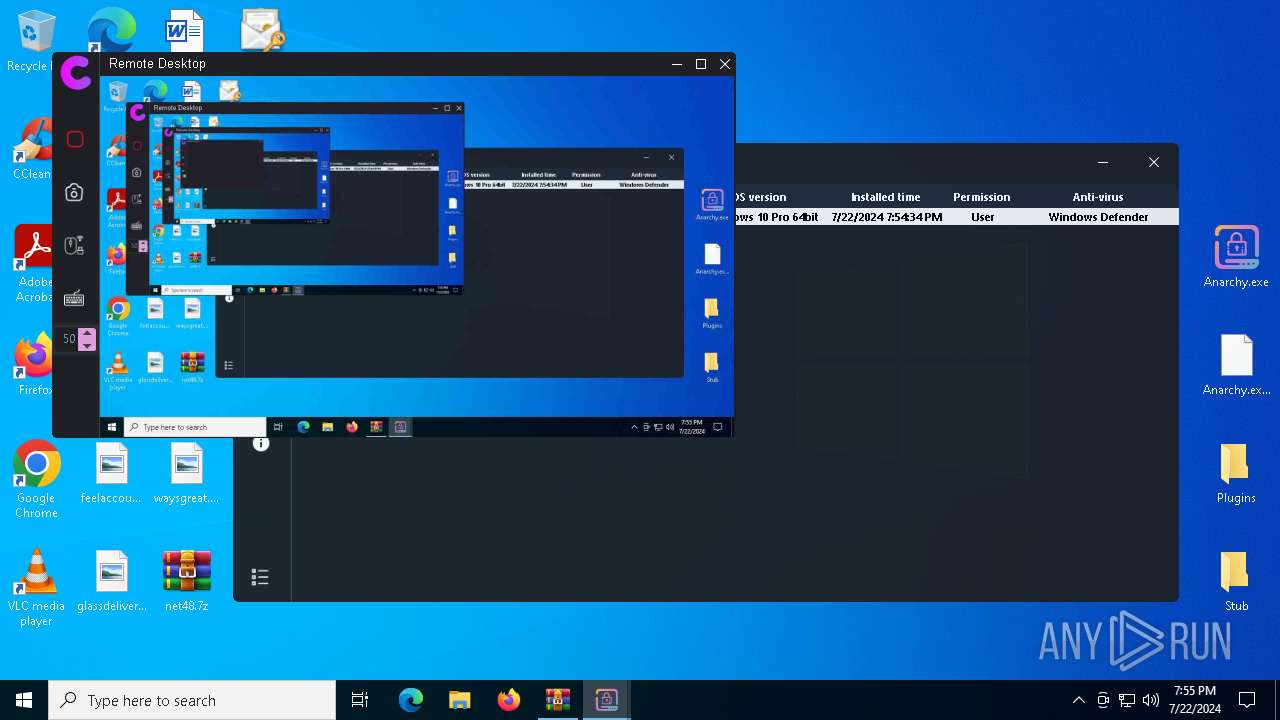The height and width of the screenshot is (720, 1280).
Task: Open Microsoft Edge desktop shortcut
Action: 111,30
